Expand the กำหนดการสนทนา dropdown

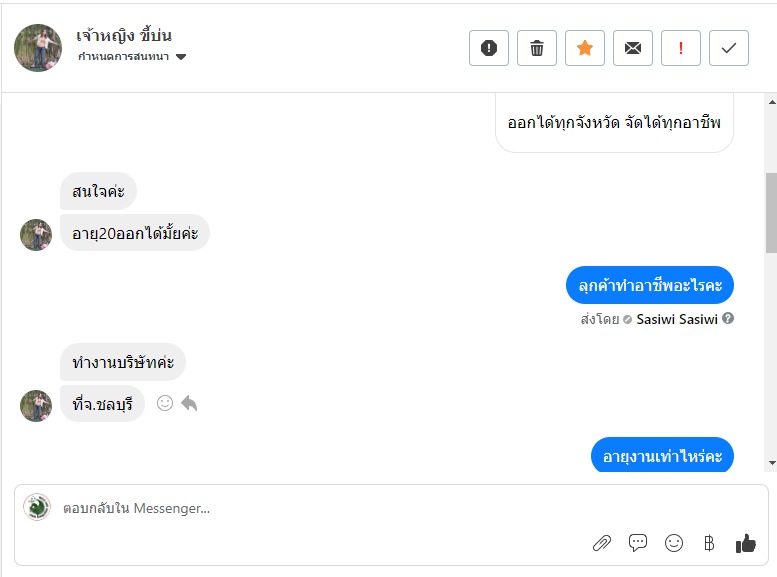pyautogui.click(x=181, y=57)
